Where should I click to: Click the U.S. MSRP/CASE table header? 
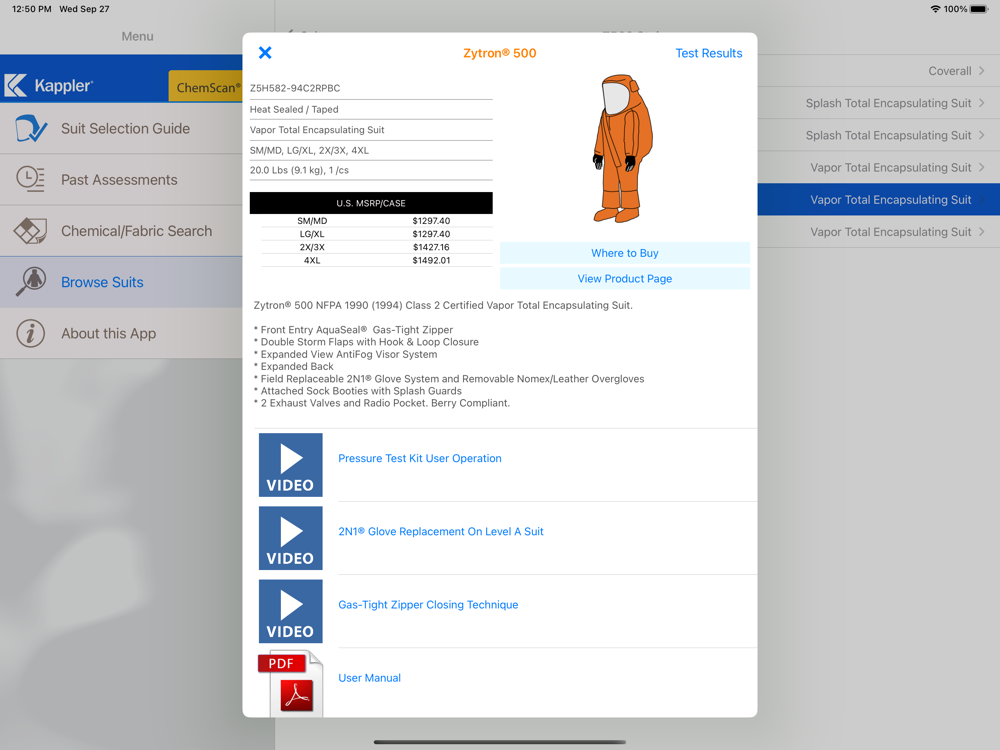click(x=371, y=203)
